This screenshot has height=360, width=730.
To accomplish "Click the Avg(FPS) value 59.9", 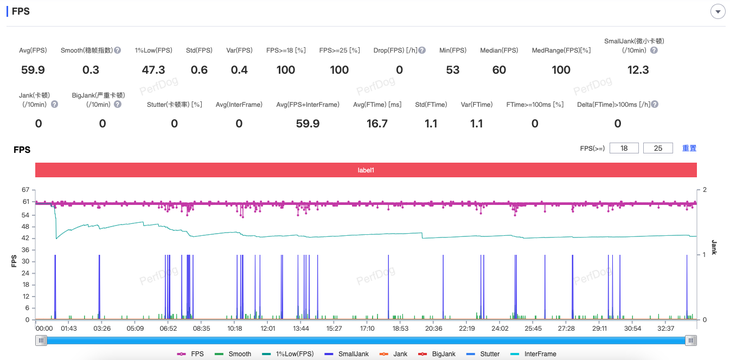I will click(x=33, y=70).
